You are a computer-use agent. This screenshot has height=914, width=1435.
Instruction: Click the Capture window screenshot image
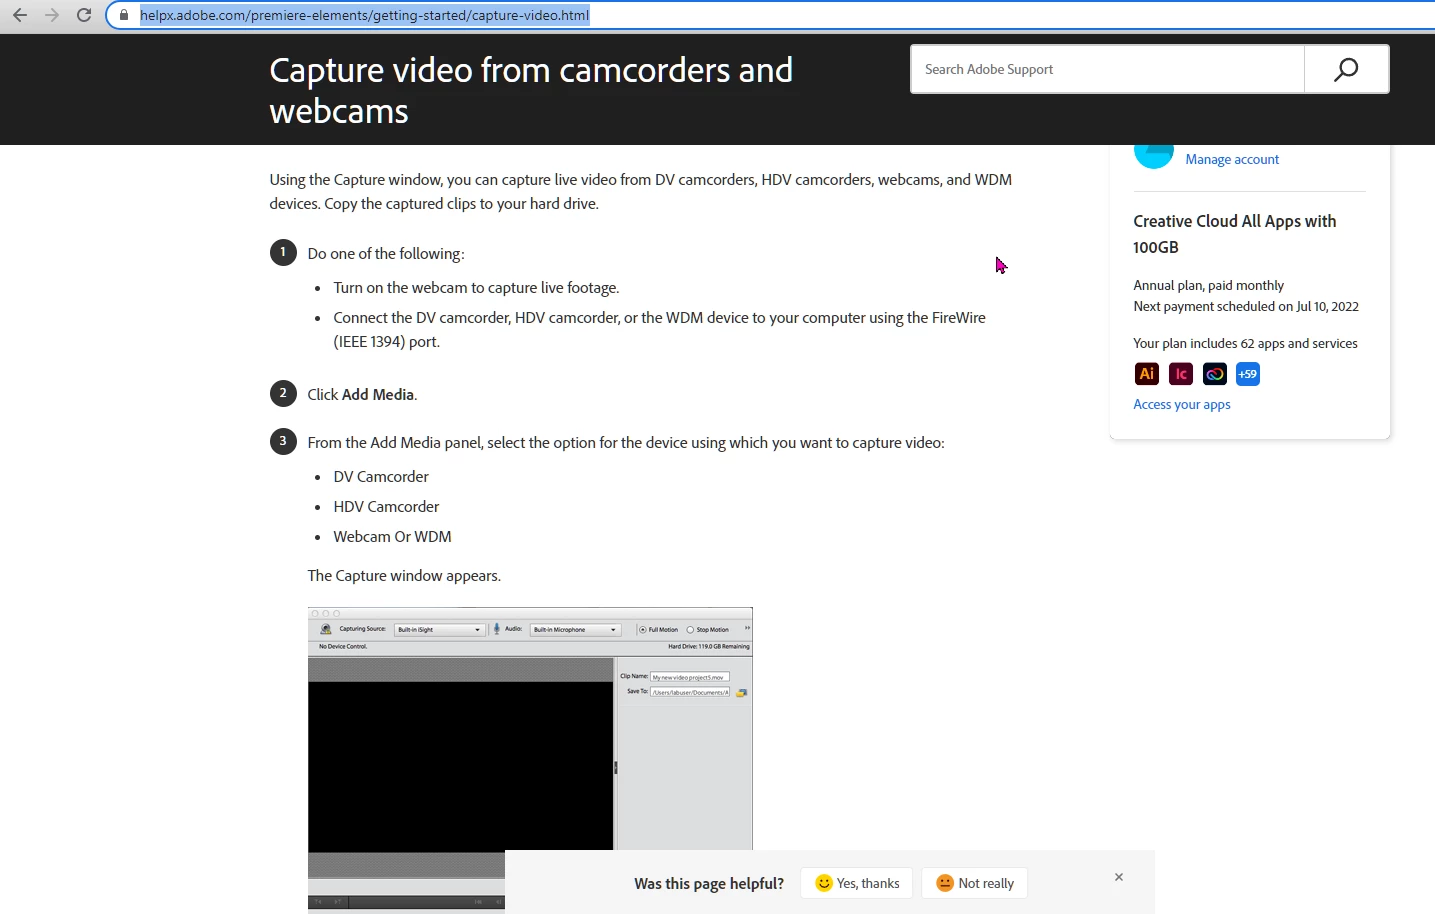pyautogui.click(x=530, y=759)
